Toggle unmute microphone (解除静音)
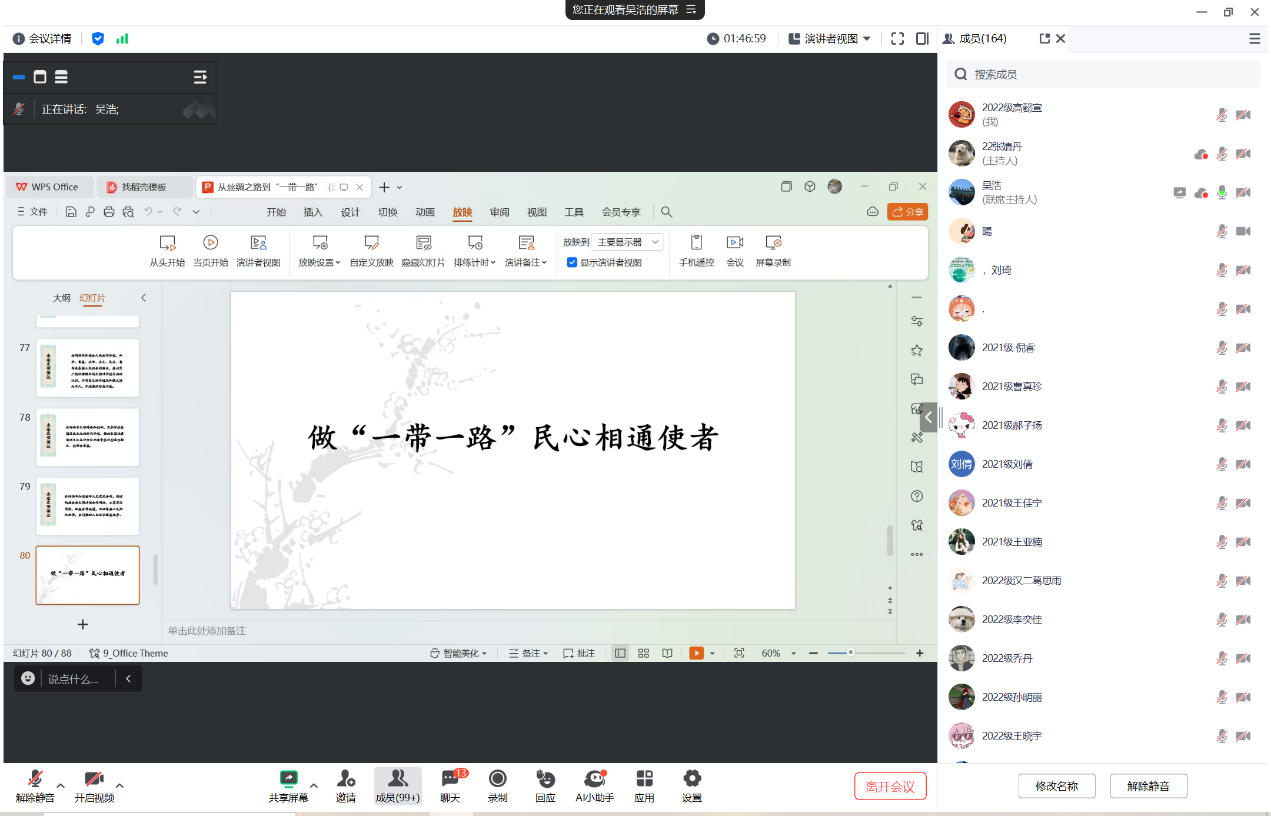1271x816 pixels. click(x=35, y=779)
